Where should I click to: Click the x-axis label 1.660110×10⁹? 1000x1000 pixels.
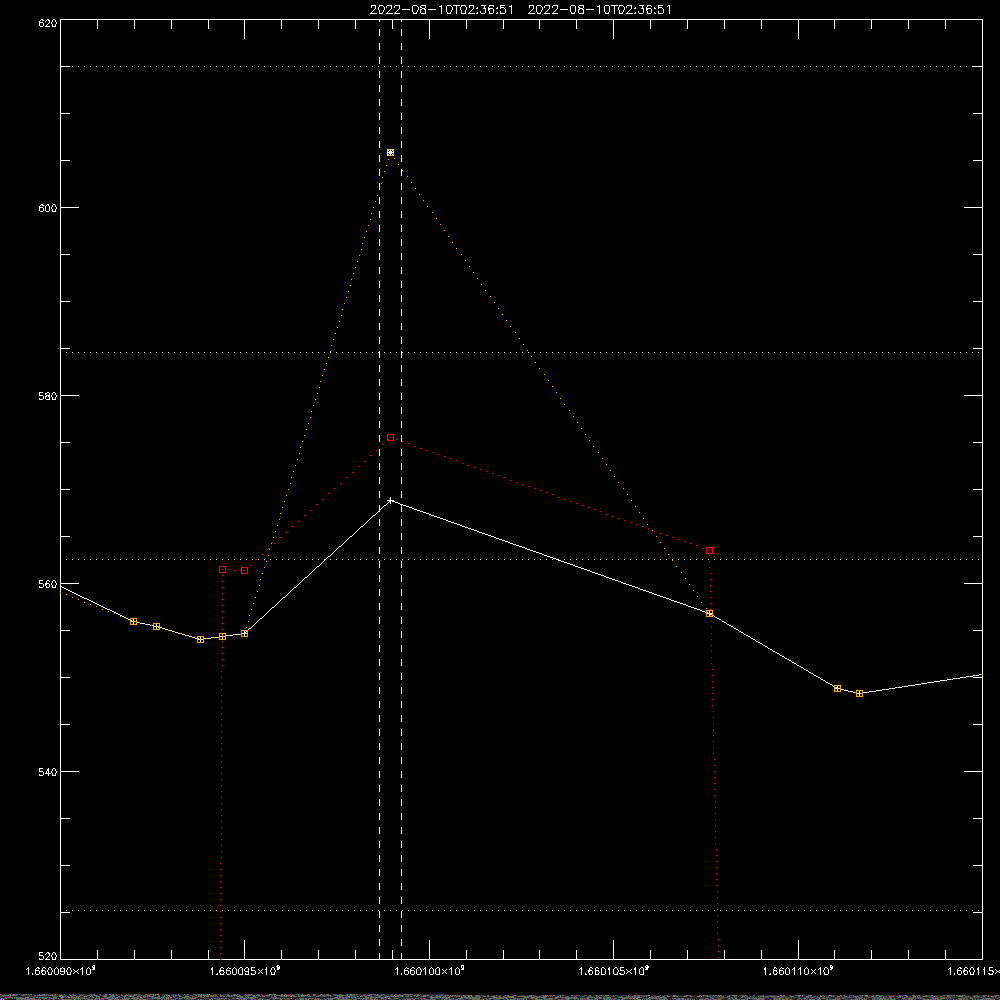798,971
